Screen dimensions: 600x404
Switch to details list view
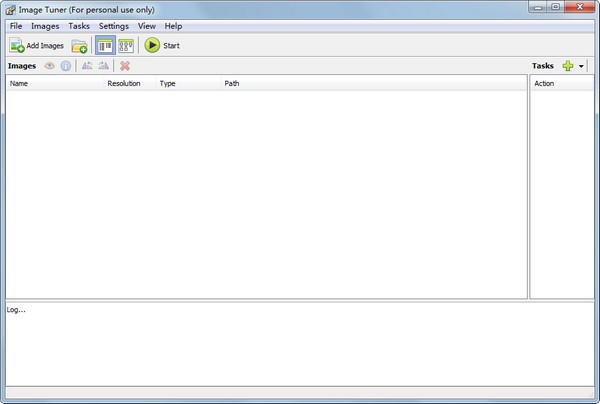pos(105,46)
